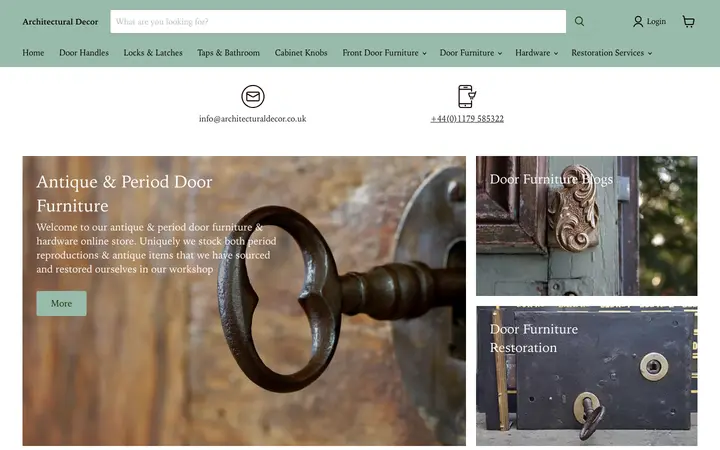Viewport: 720px width, 450px height.
Task: Click the Antique & Period Door Furniture heading
Action: coord(124,194)
